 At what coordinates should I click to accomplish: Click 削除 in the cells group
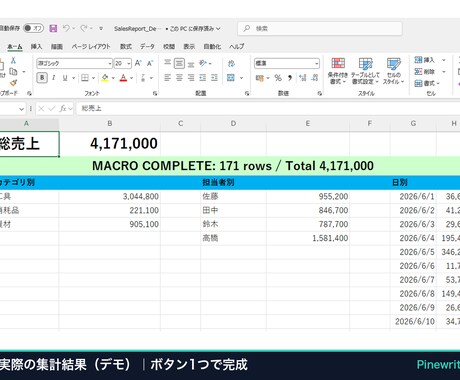(x=425, y=72)
